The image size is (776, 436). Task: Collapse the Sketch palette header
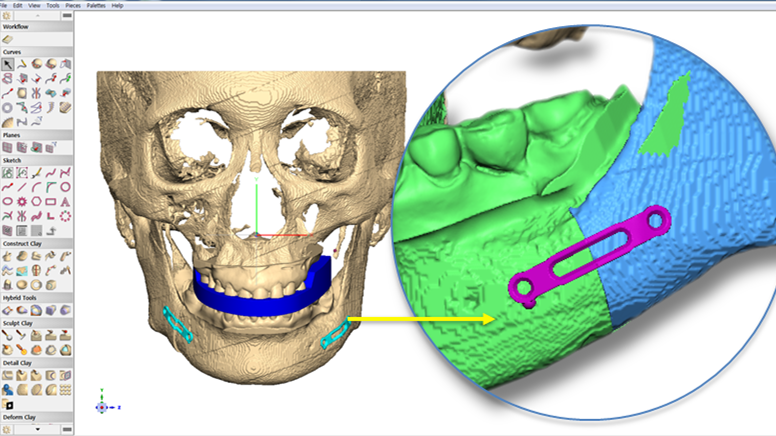(12, 159)
